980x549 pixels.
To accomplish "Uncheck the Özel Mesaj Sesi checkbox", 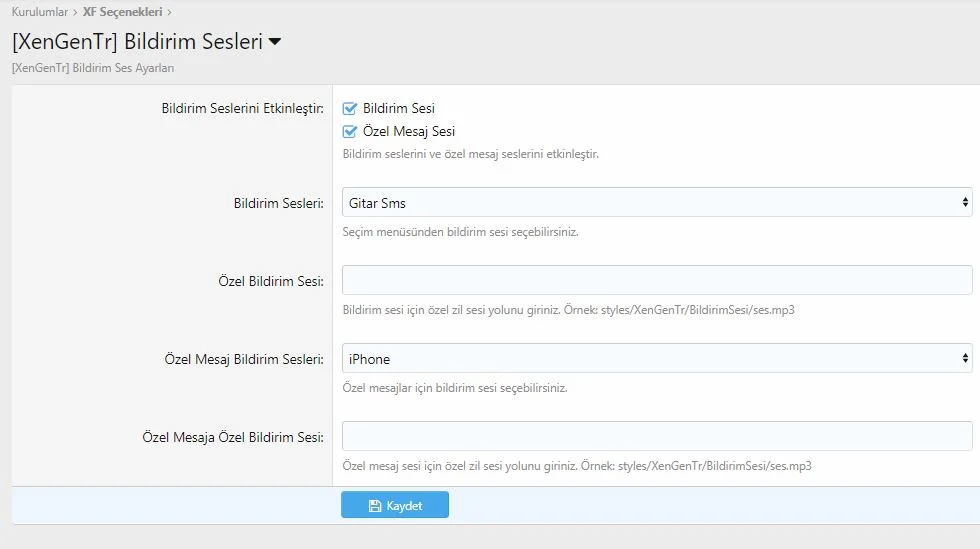I will (x=350, y=131).
